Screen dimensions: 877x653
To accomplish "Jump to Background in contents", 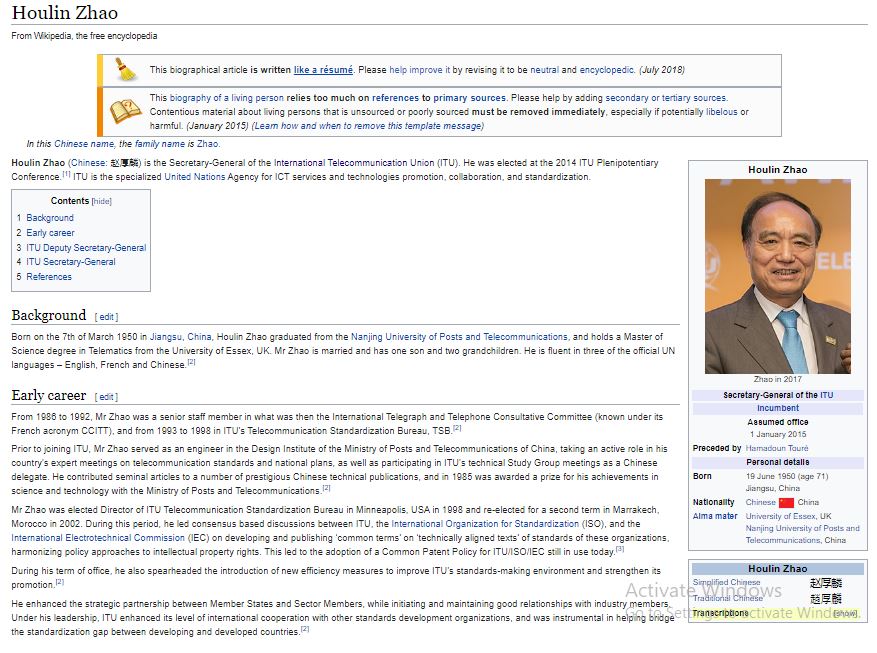I will (50, 218).
